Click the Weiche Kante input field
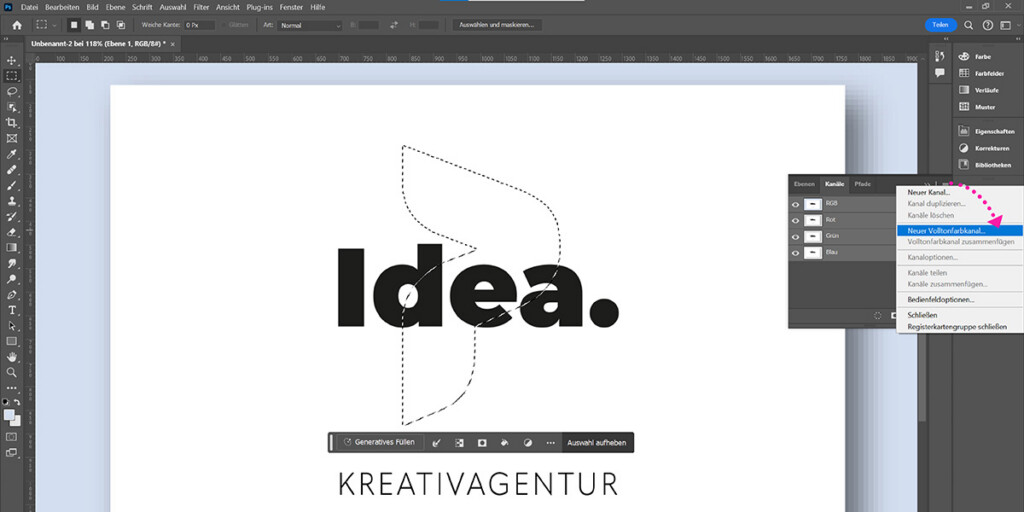The height and width of the screenshot is (512, 1024). tap(198, 25)
